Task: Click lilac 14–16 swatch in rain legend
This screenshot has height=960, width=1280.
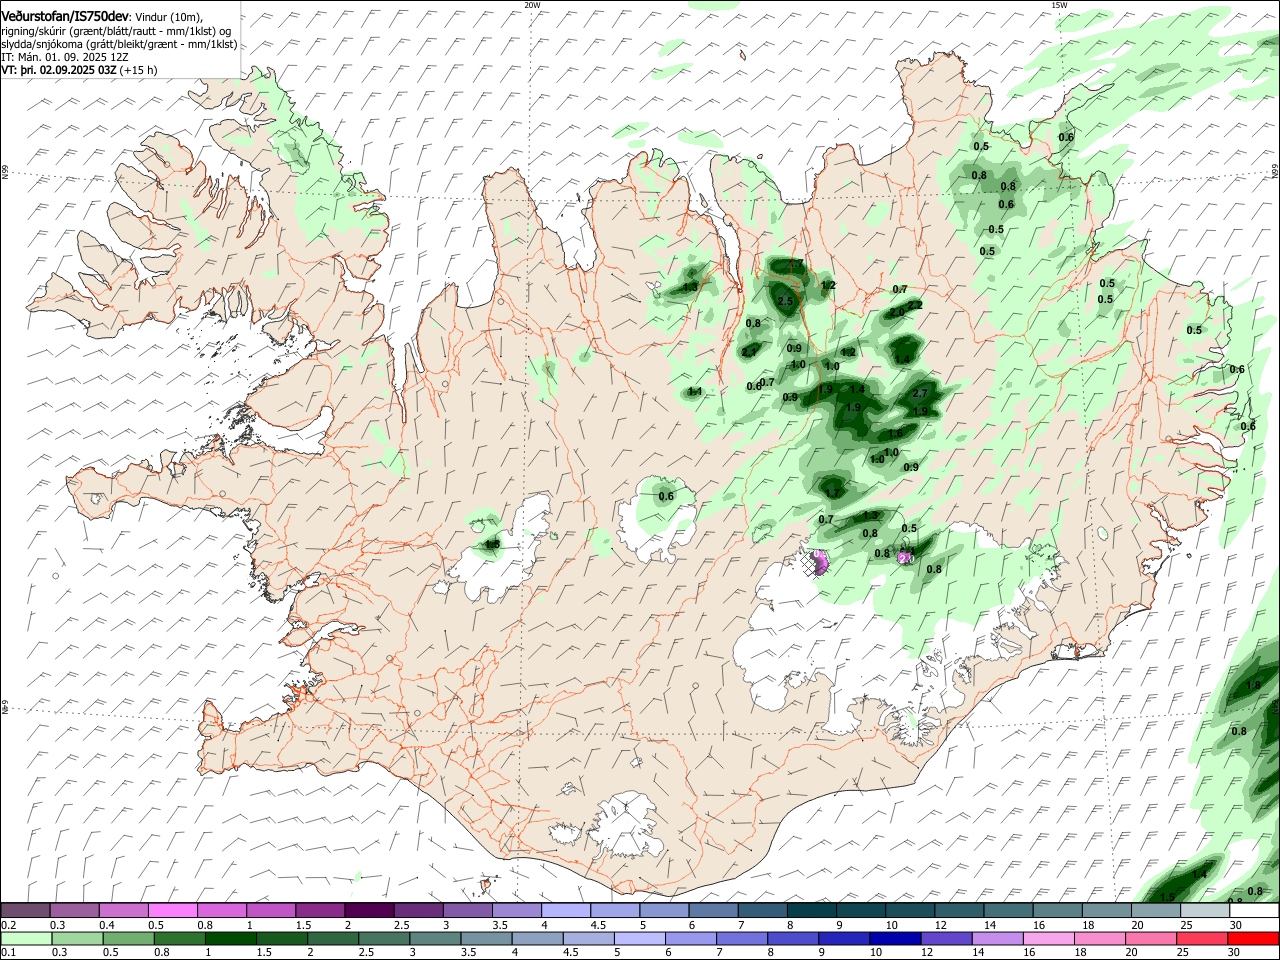Action: pyautogui.click(x=998, y=939)
